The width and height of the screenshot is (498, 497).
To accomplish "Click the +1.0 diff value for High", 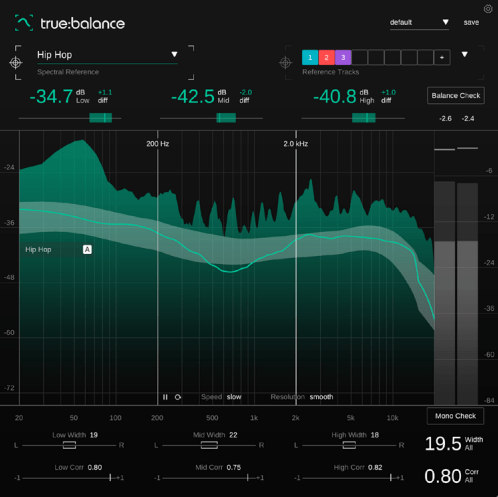I will 388,92.
